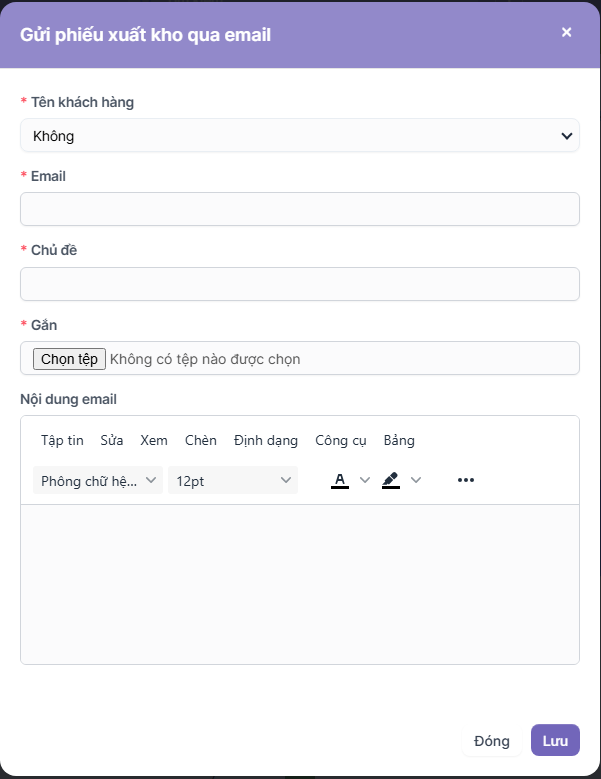The height and width of the screenshot is (779, 601).
Task: Open the system font family selector
Action: coord(98,481)
